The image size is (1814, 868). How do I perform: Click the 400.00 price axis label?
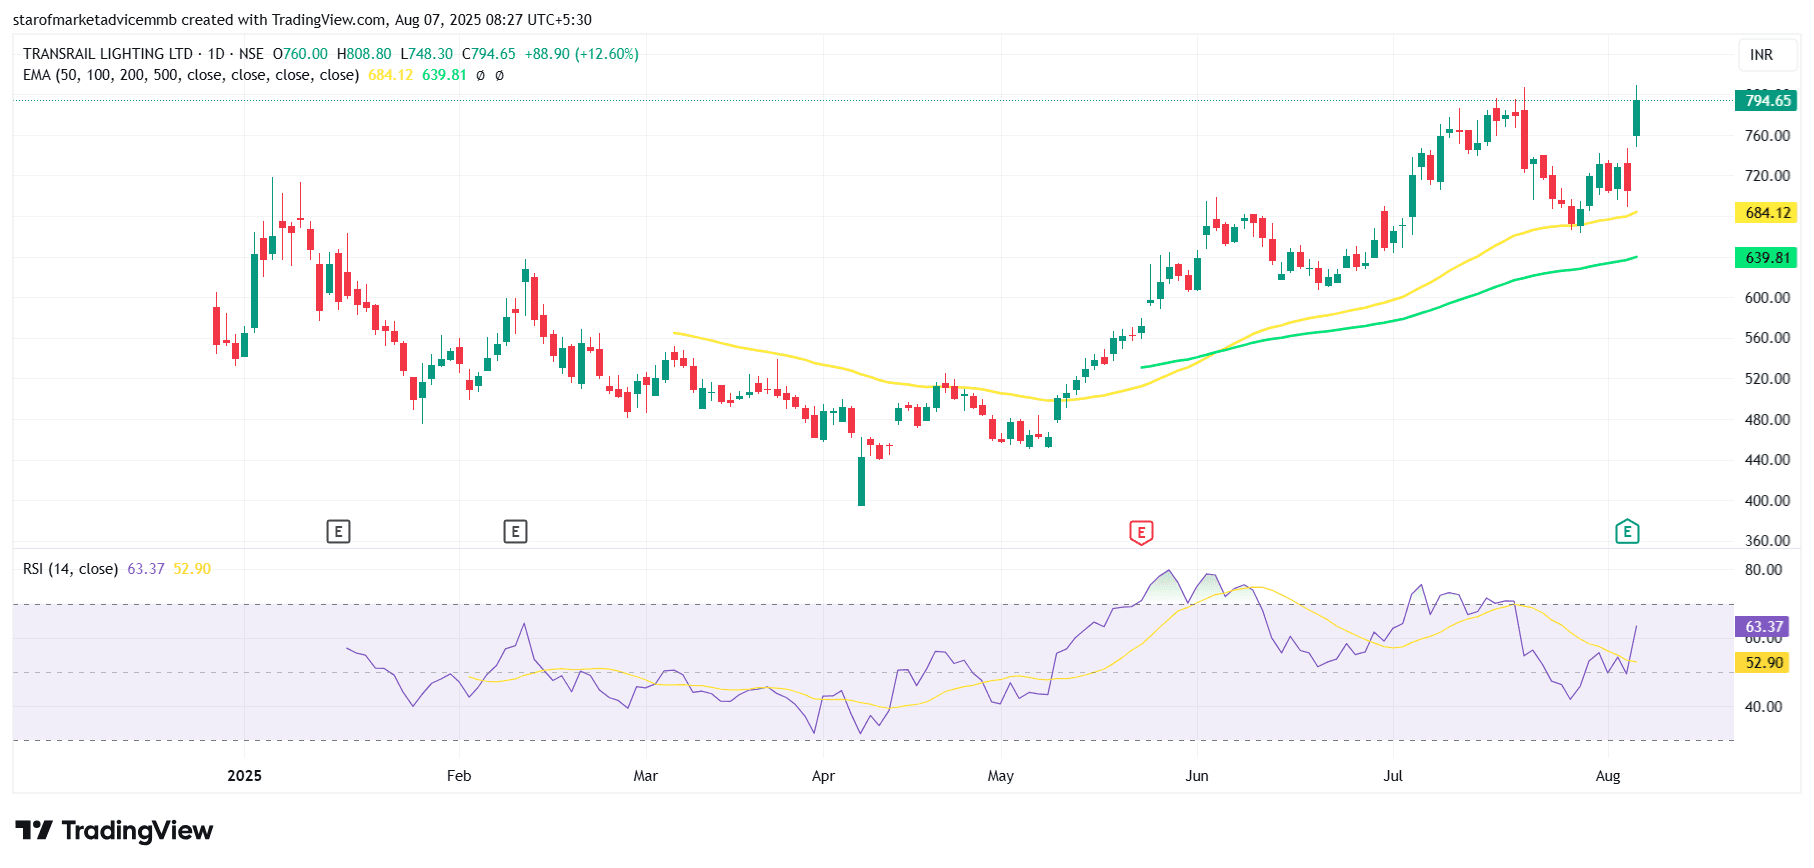[x=1767, y=501]
